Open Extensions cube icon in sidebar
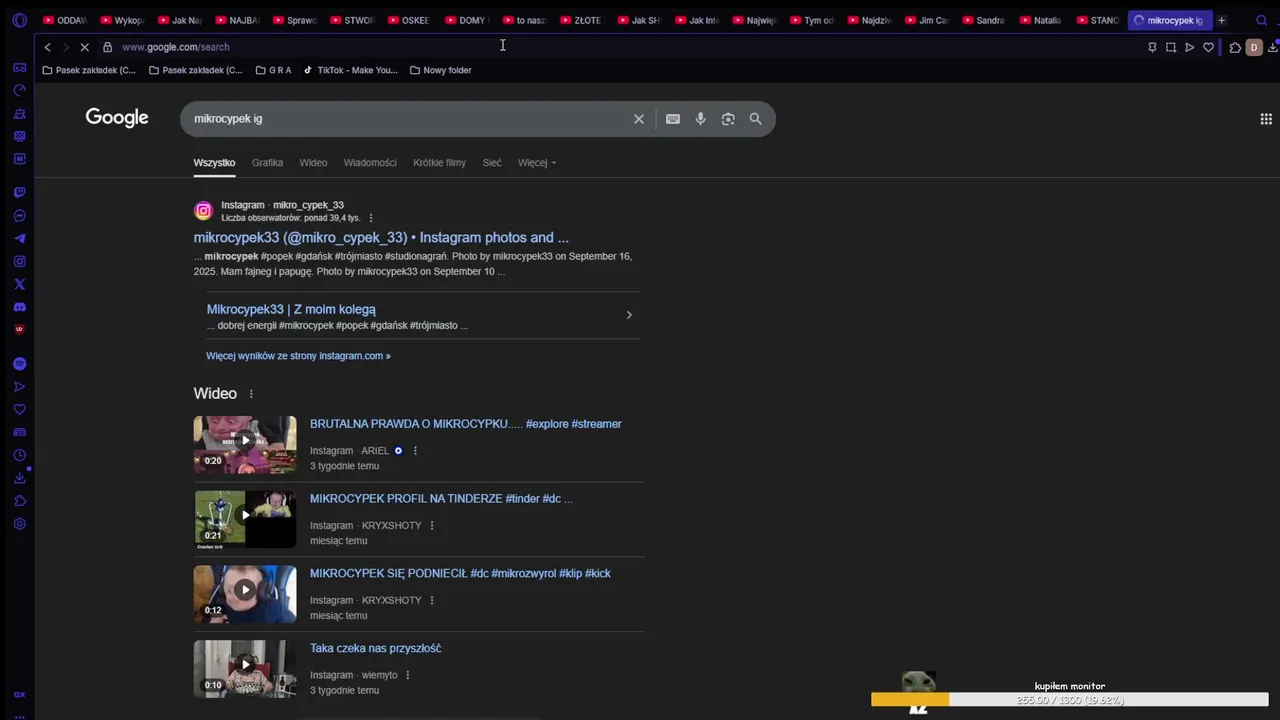This screenshot has width=1280, height=720. 19,501
